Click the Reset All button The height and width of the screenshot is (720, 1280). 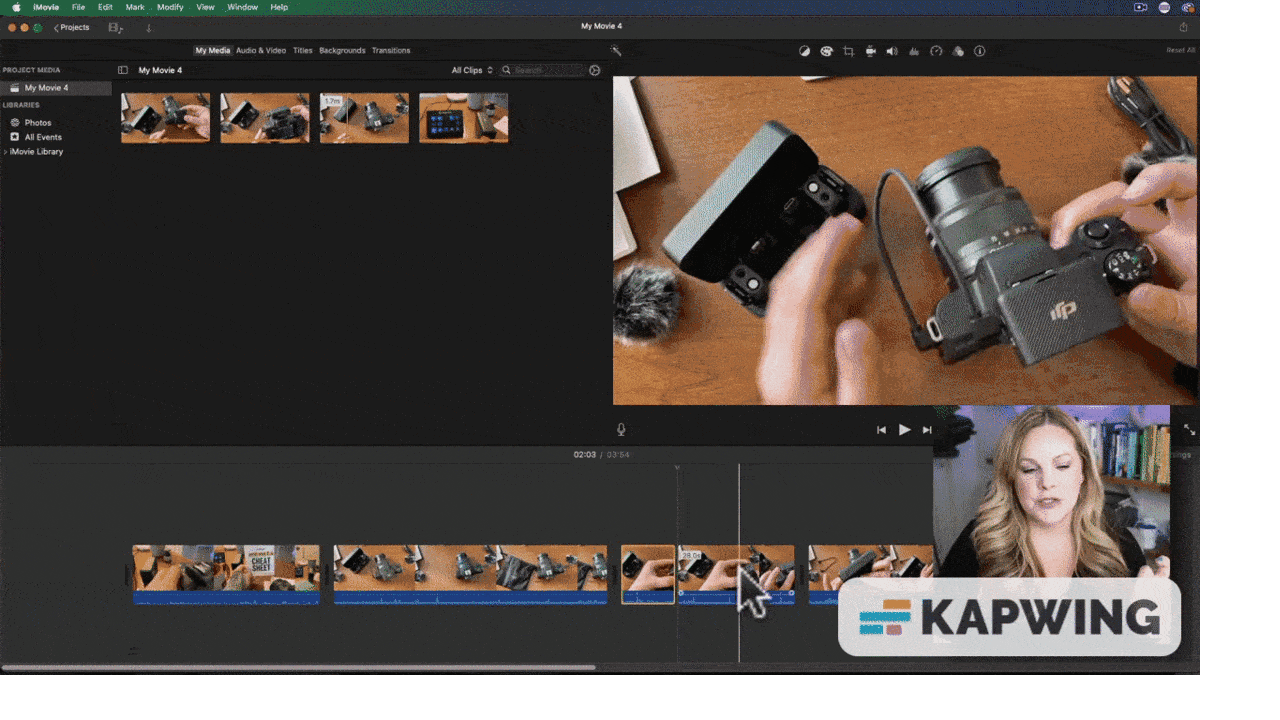click(x=1180, y=50)
